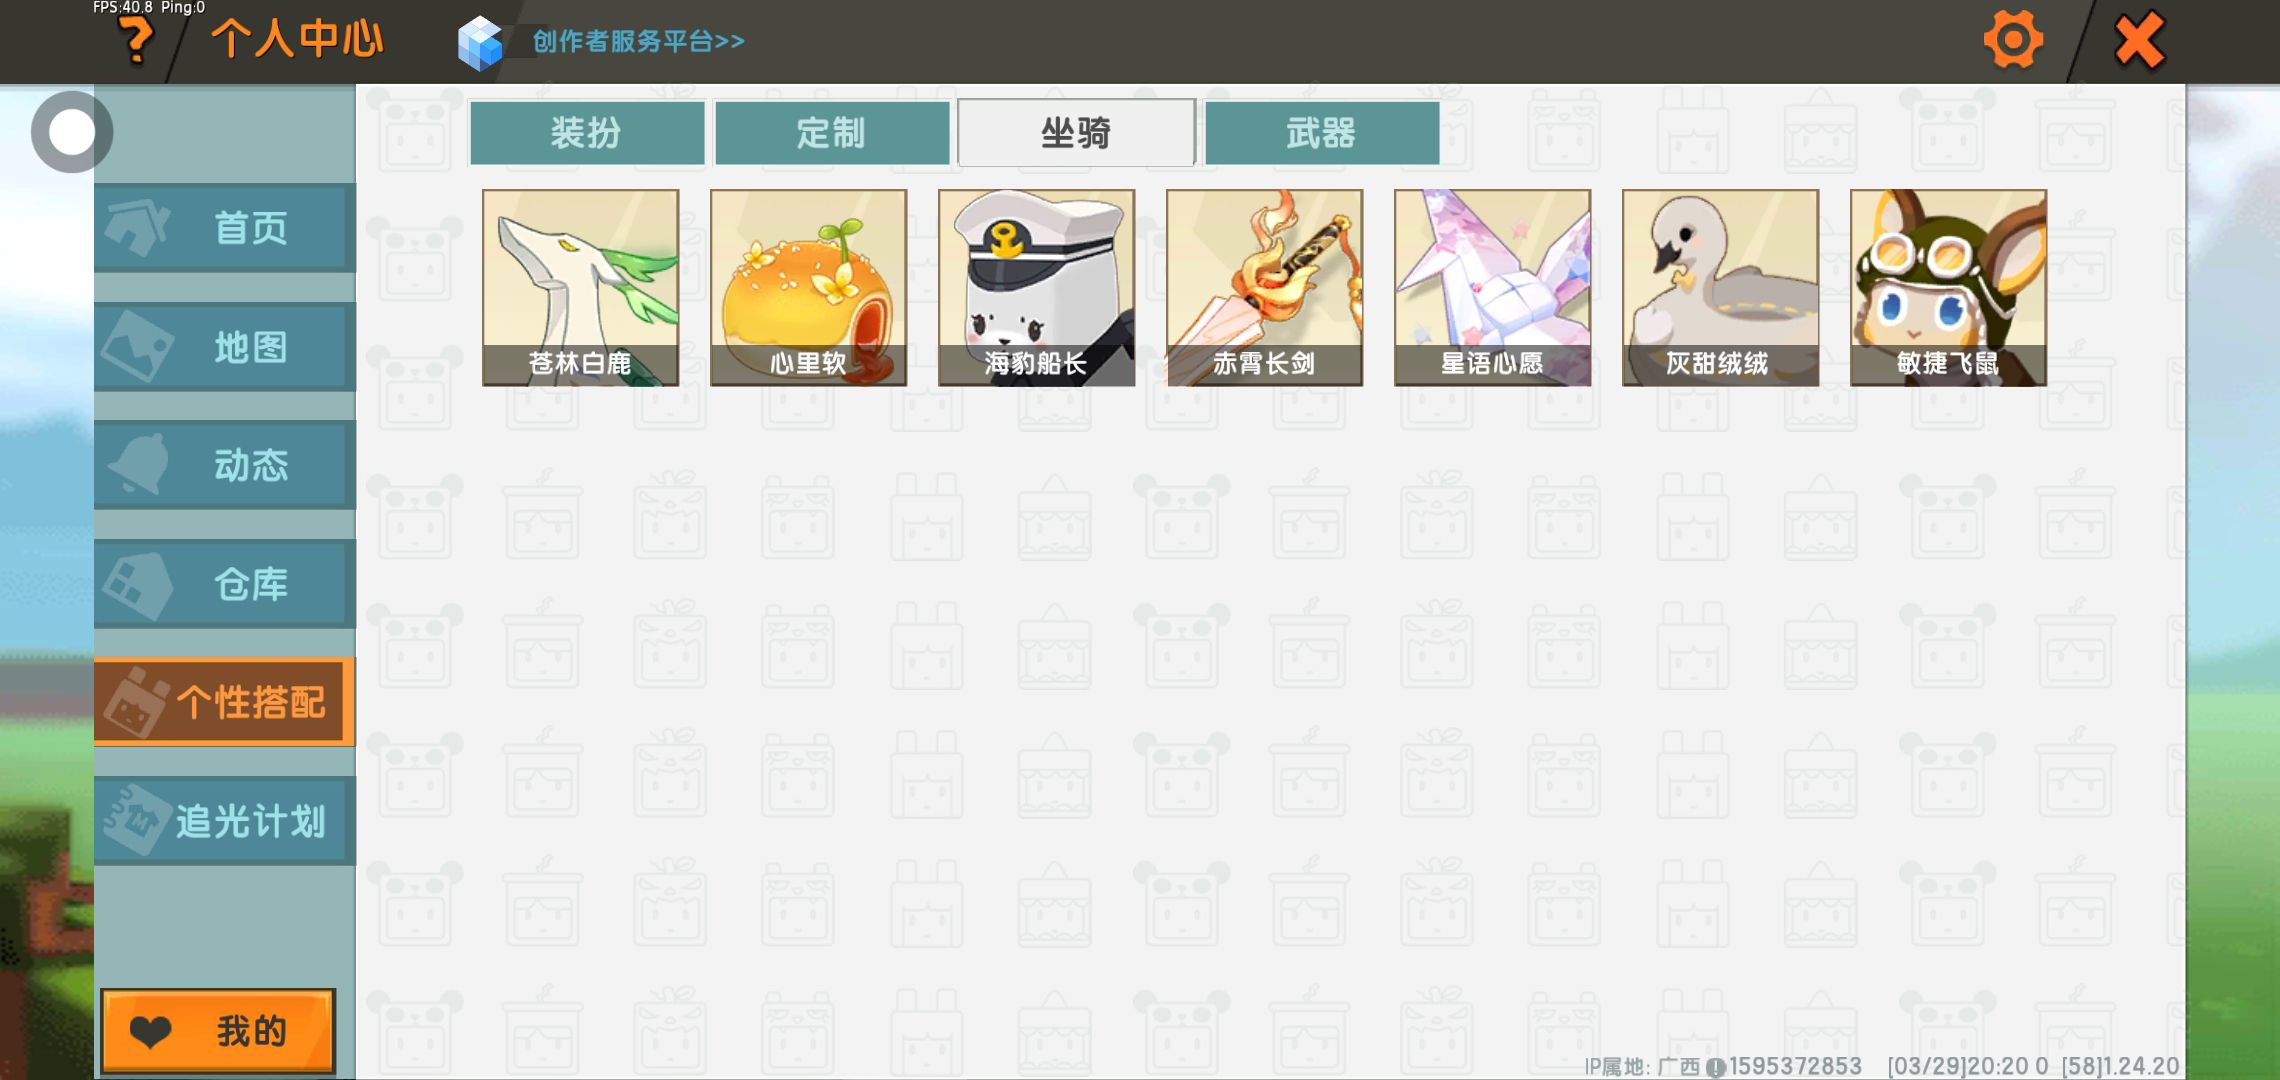Switch to the 装扮 tab
This screenshot has width=2280, height=1080.
[x=587, y=133]
